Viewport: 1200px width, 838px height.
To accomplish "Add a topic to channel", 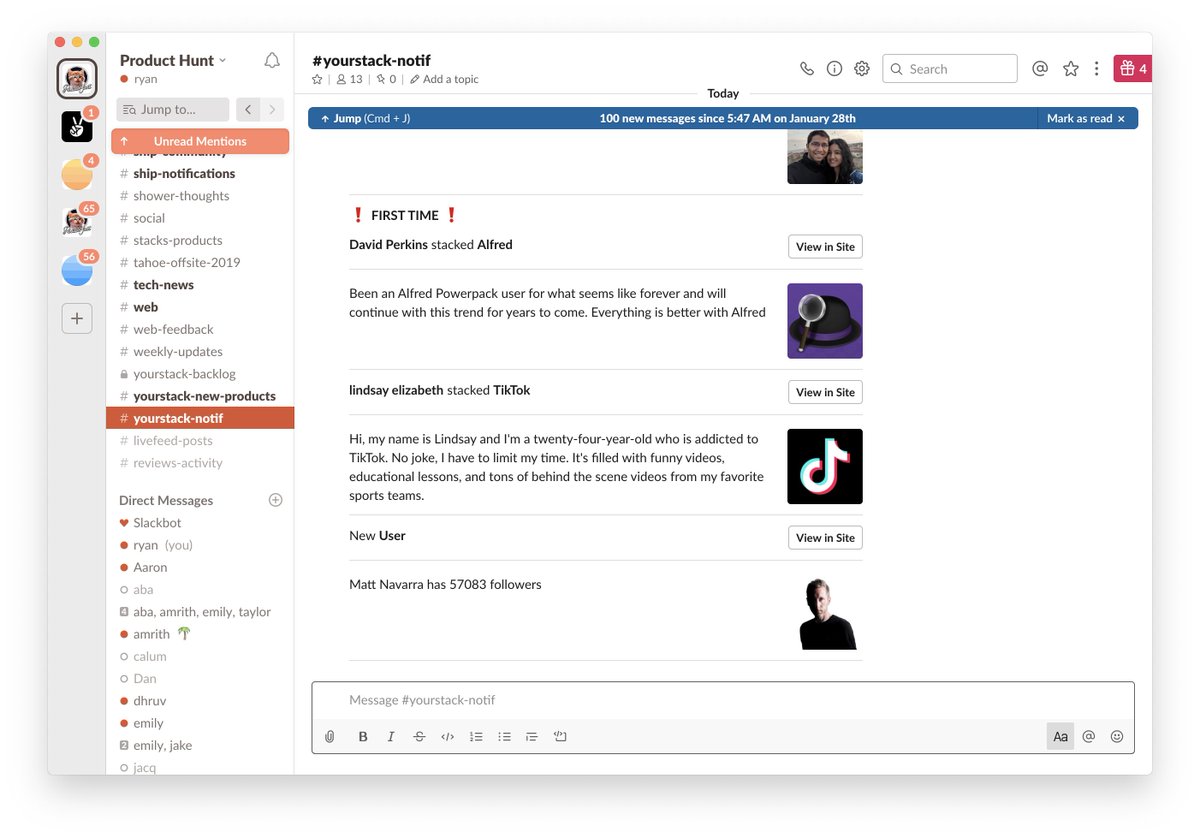I will 444,79.
